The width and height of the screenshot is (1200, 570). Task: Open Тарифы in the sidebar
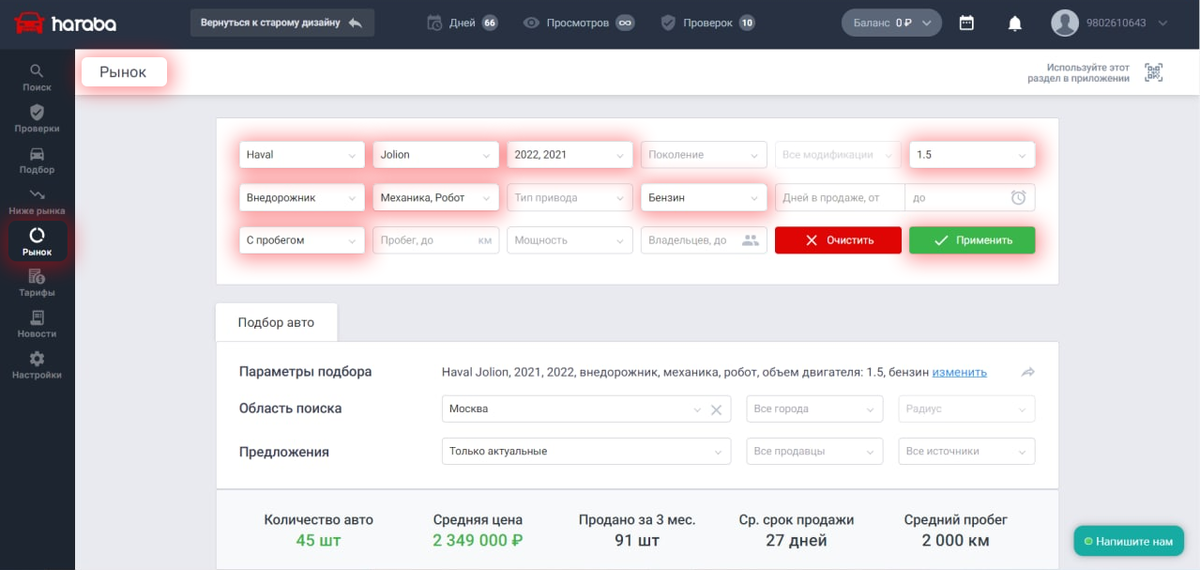coord(37,283)
